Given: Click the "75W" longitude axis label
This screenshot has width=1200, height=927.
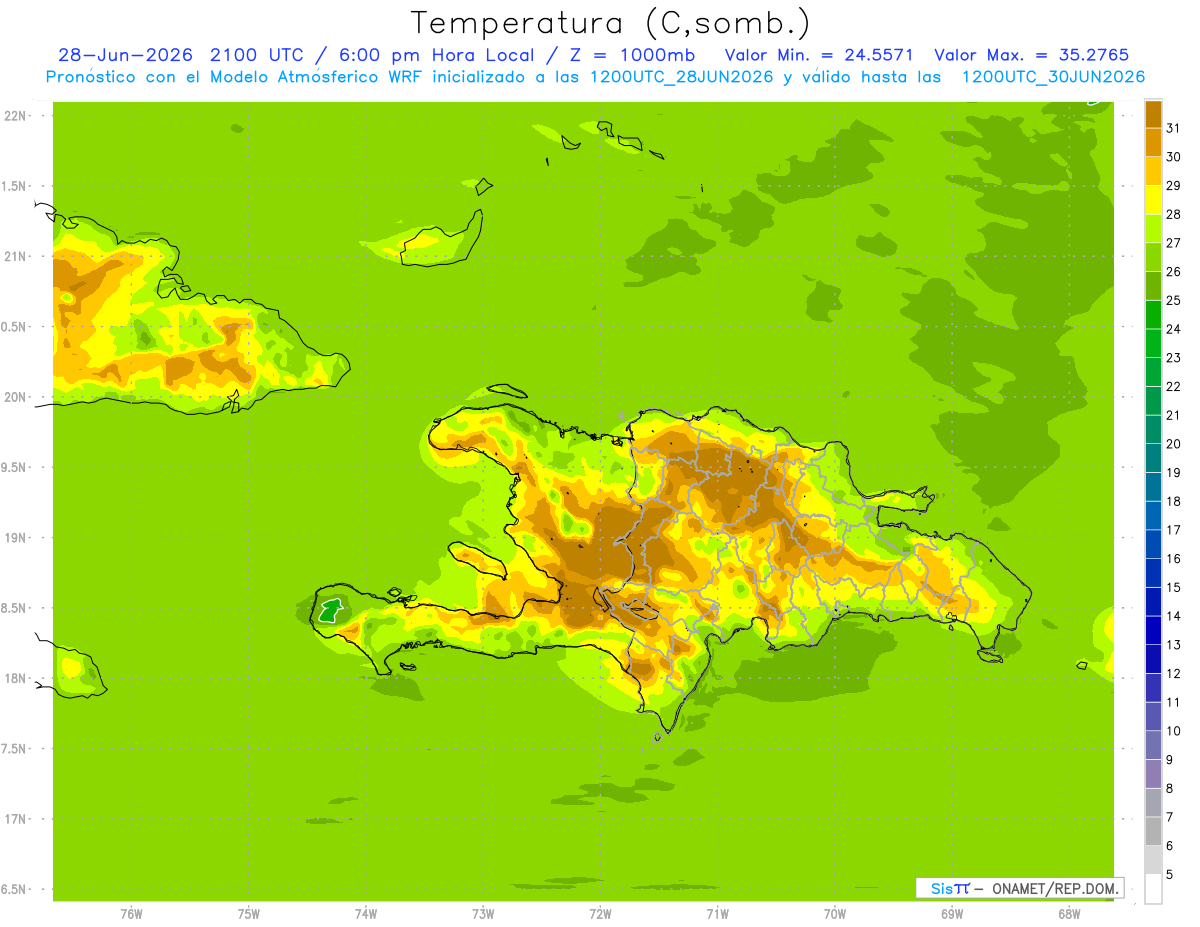Looking at the screenshot, I should (x=249, y=914).
